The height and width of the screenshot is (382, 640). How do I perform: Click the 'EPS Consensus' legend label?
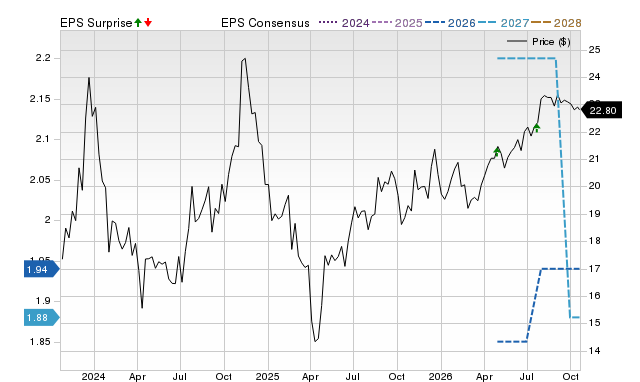point(265,23)
